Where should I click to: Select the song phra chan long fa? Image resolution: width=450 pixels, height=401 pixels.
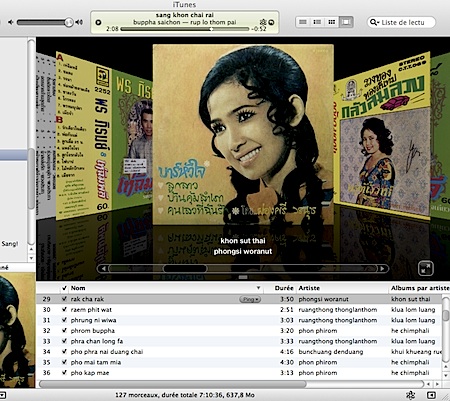click(97, 341)
